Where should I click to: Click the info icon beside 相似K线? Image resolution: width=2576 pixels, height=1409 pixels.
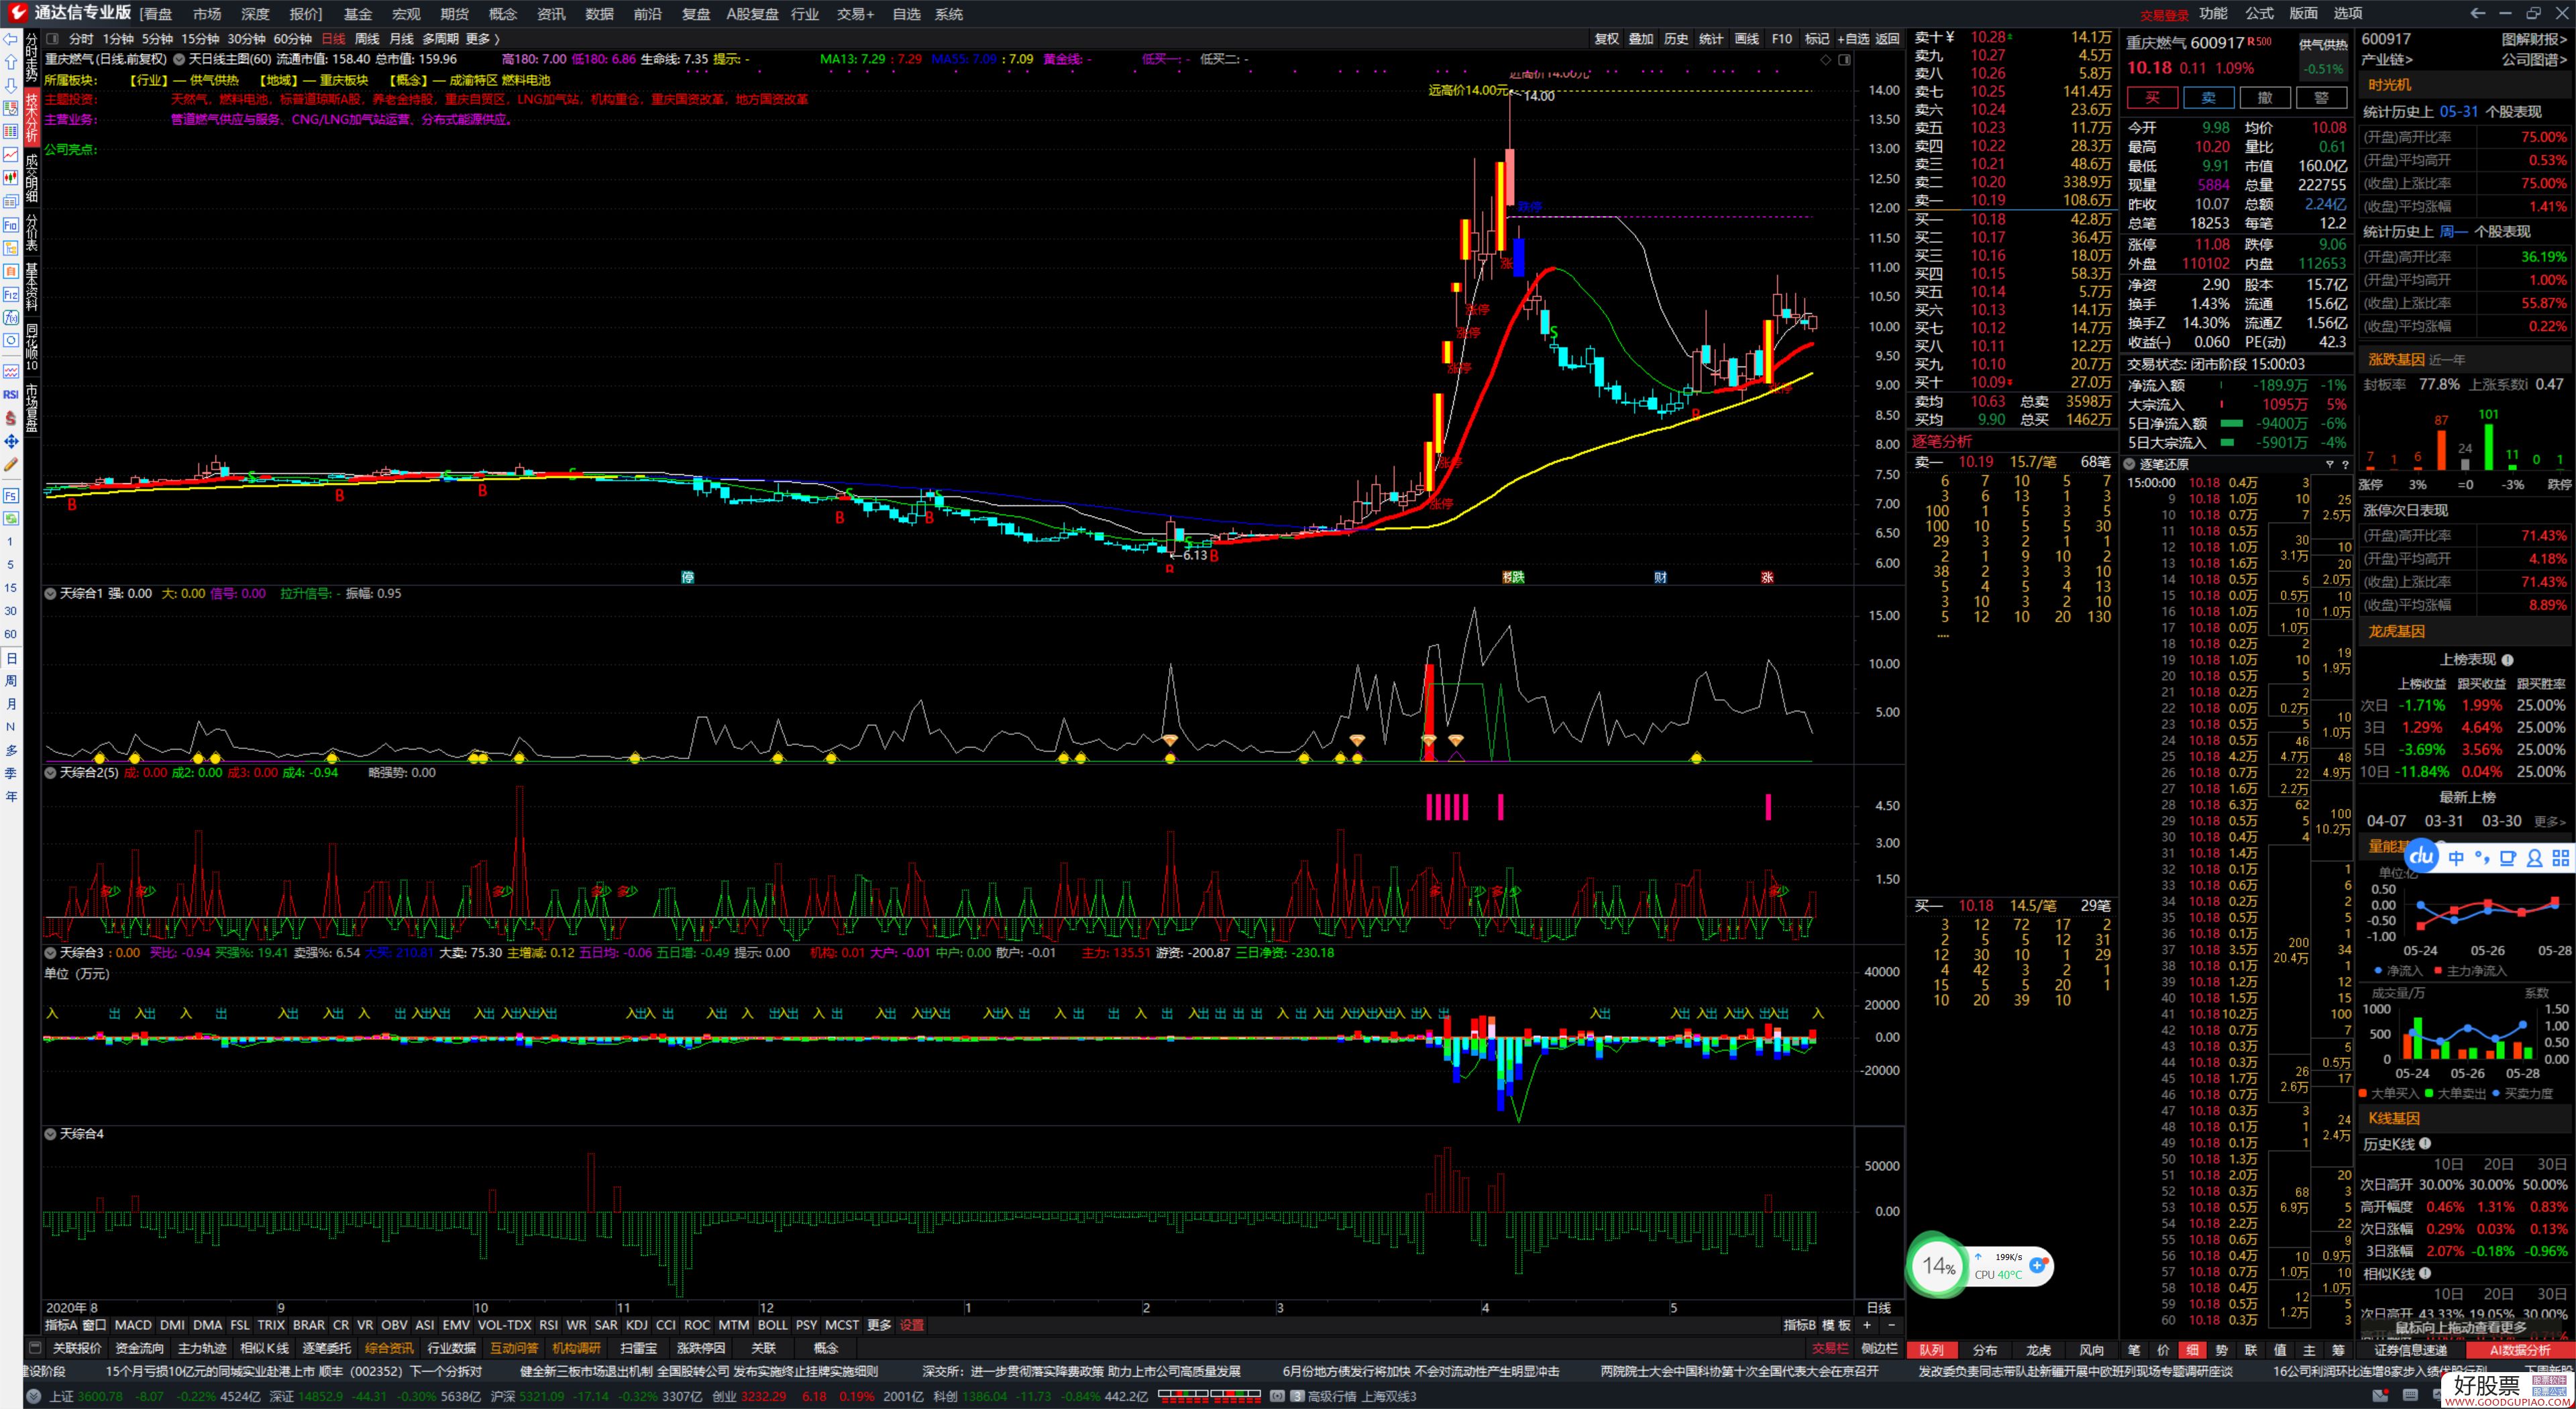point(2425,1274)
